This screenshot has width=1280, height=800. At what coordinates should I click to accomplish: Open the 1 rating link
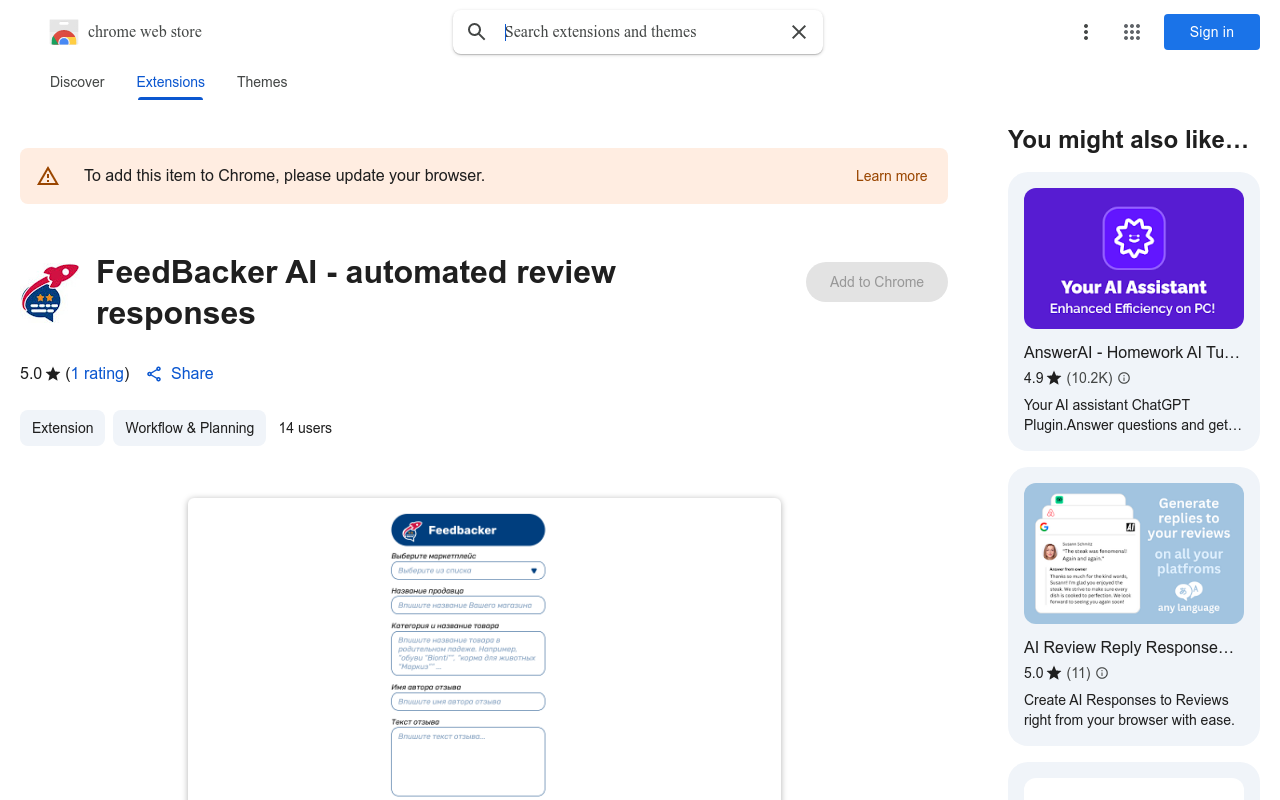[x=98, y=373]
